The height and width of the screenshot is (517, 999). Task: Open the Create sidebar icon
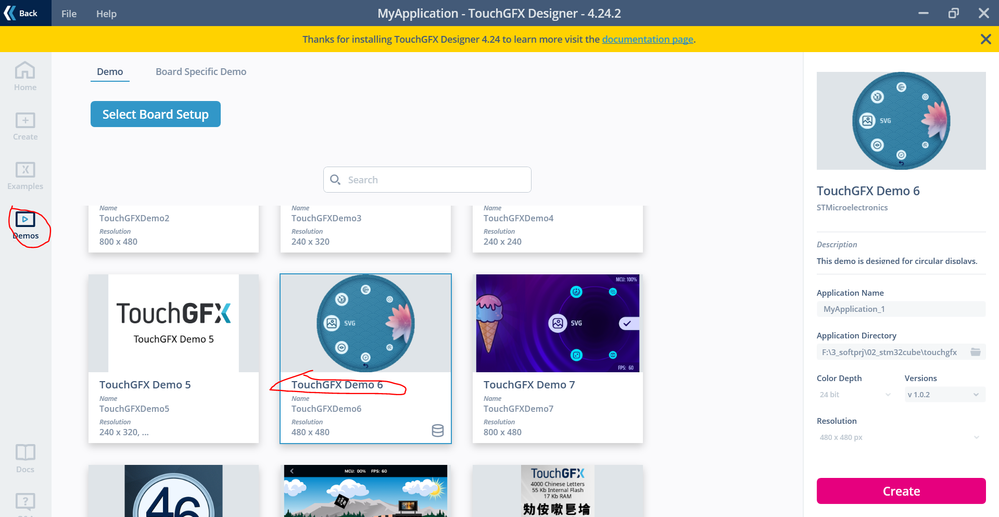point(25,126)
